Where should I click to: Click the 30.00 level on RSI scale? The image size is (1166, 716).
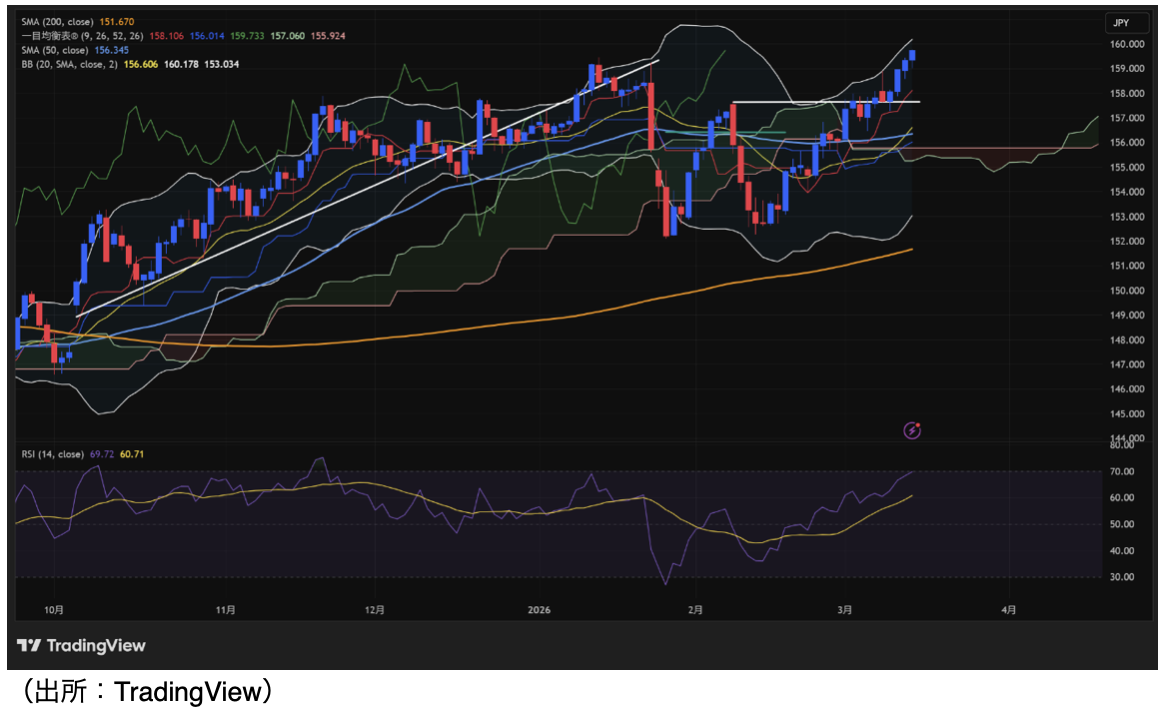(x=1121, y=577)
